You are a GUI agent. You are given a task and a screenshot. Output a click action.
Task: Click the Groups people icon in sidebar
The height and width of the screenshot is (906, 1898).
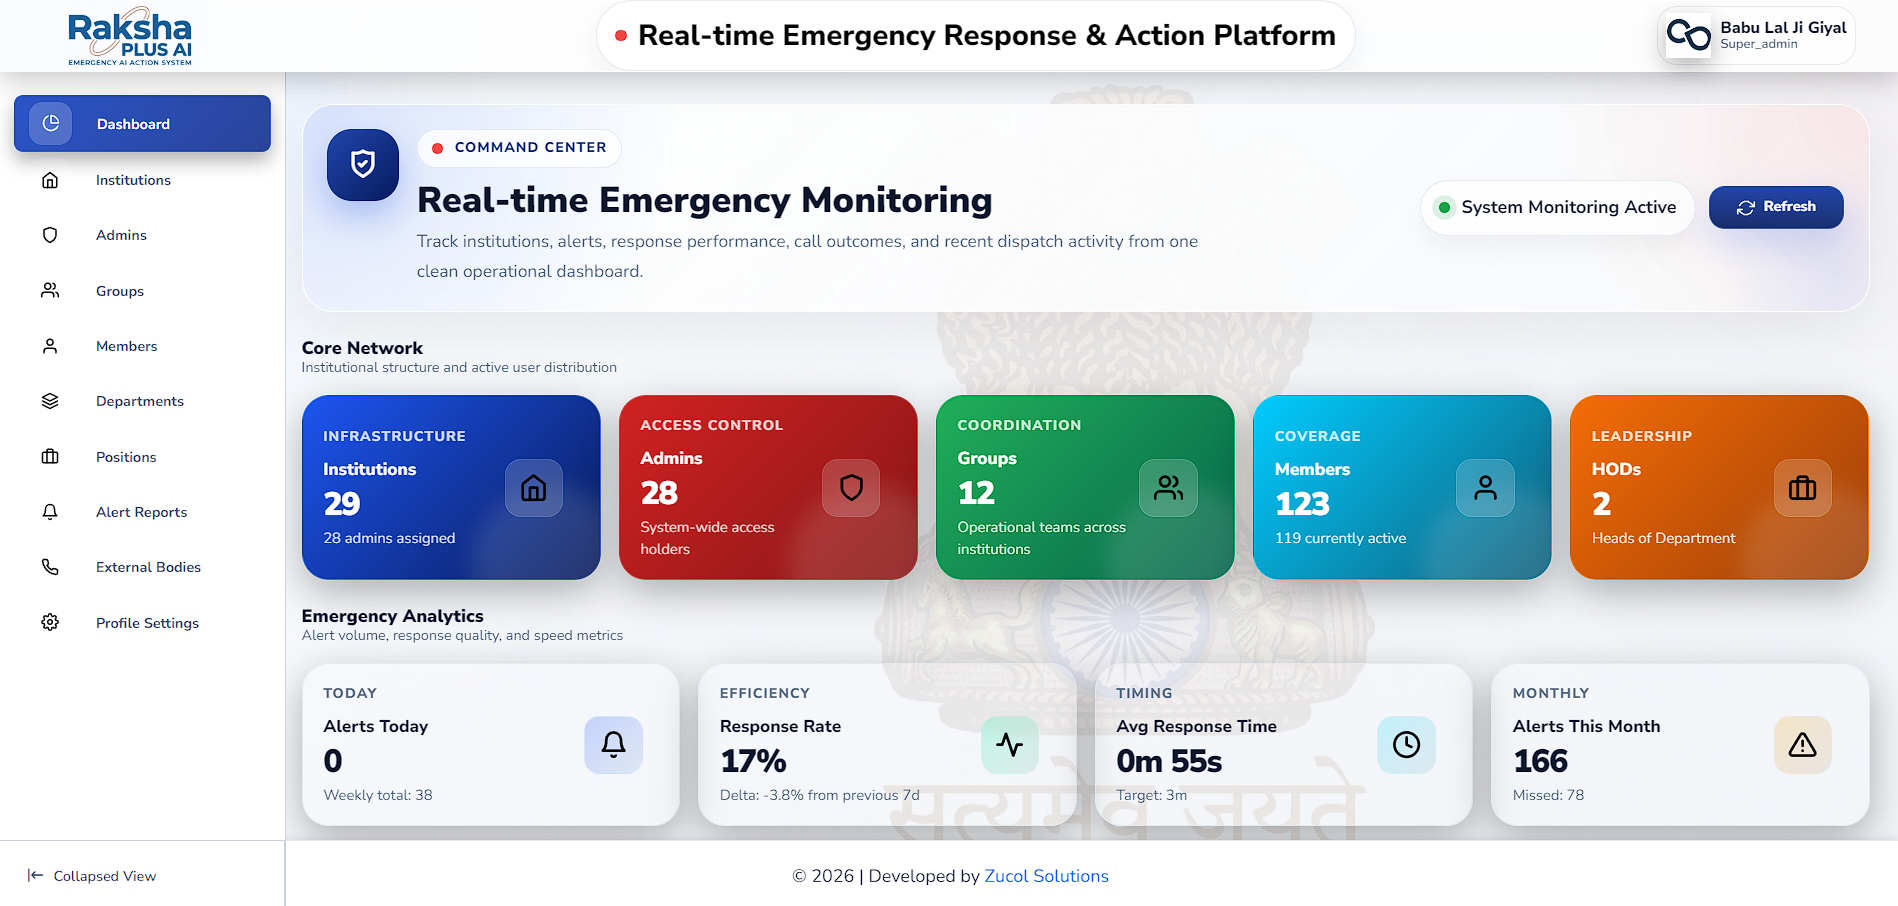coord(50,291)
